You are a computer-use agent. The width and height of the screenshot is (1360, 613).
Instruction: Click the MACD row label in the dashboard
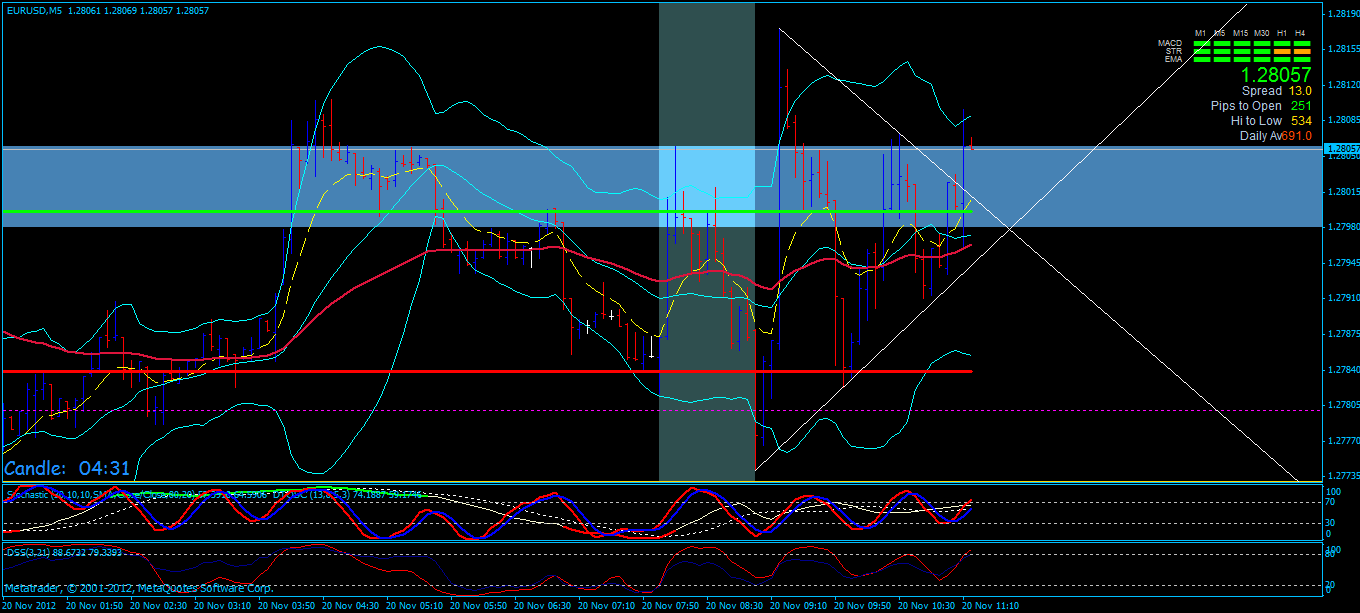coord(1172,43)
